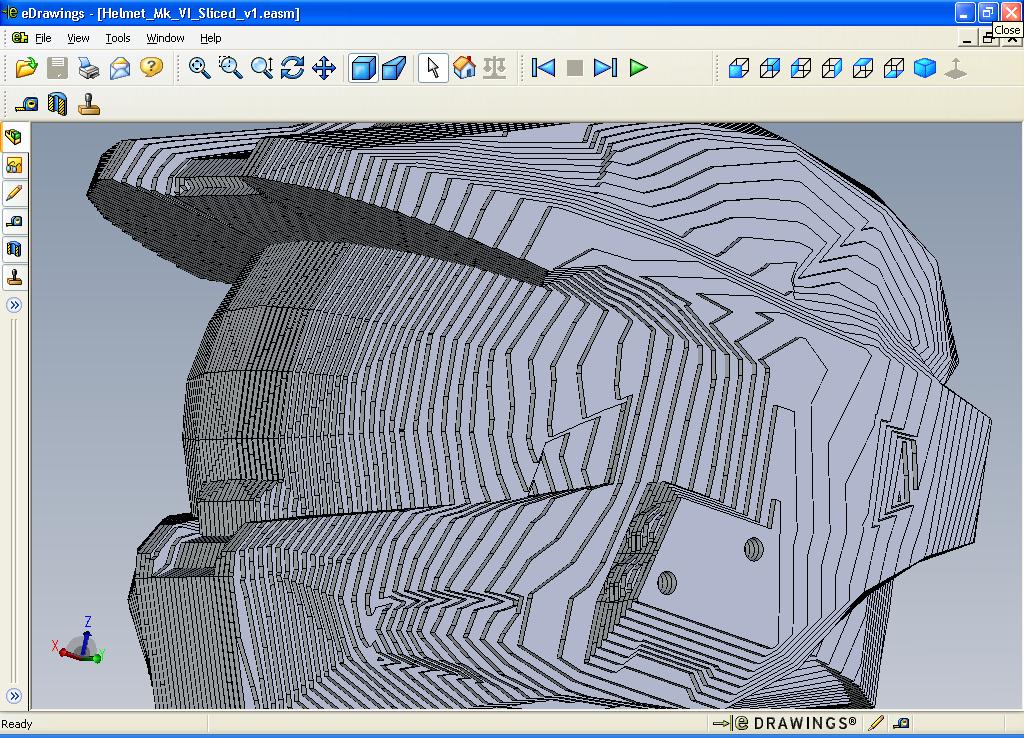Open the Markup pencil panel in left sidebar
The height and width of the screenshot is (738, 1024).
pos(14,193)
